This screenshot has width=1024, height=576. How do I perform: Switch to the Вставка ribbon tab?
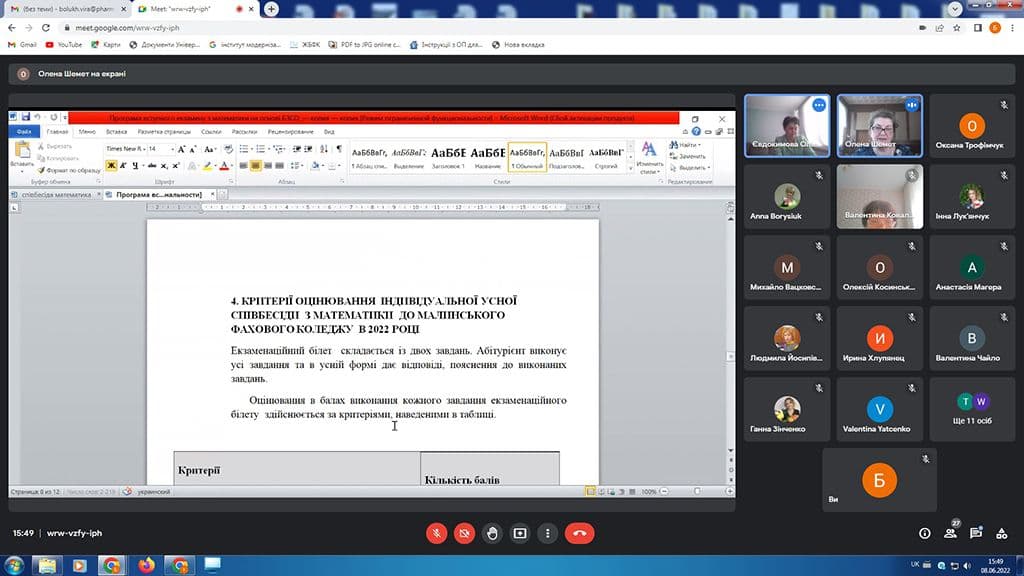(116, 132)
